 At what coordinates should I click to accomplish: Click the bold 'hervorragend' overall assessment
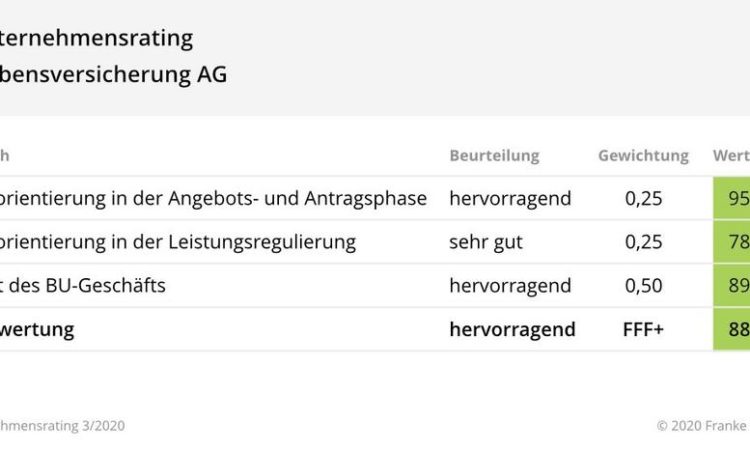(x=512, y=329)
